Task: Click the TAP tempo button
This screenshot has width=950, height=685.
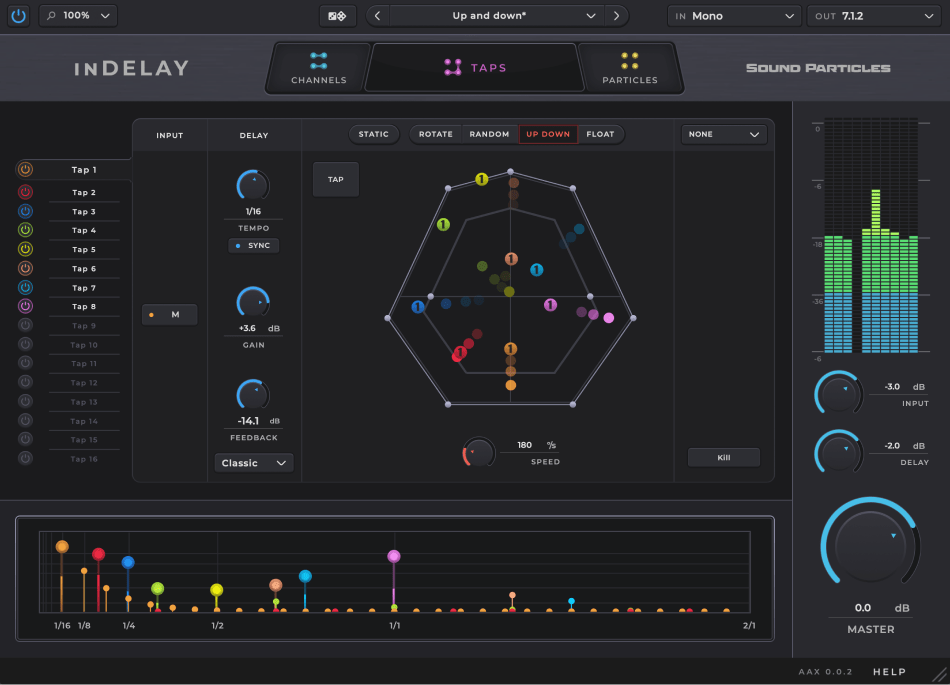Action: coord(336,179)
